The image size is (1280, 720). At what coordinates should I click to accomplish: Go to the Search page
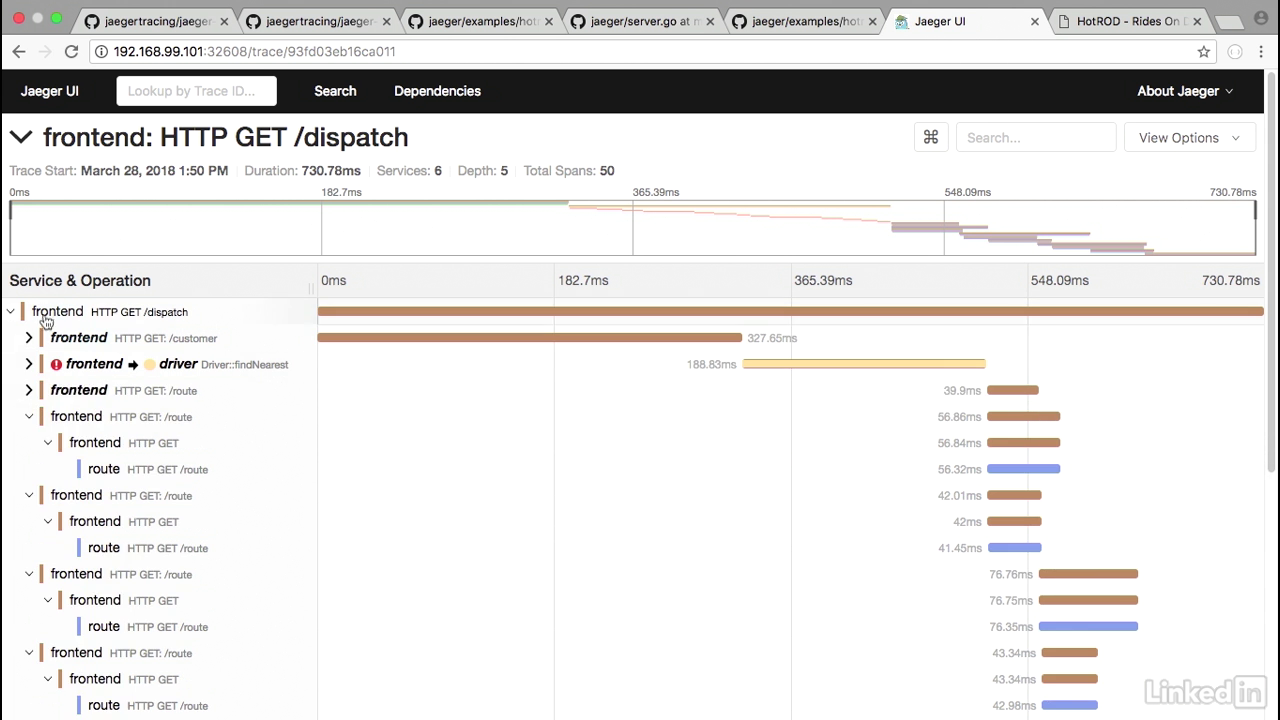tap(335, 91)
